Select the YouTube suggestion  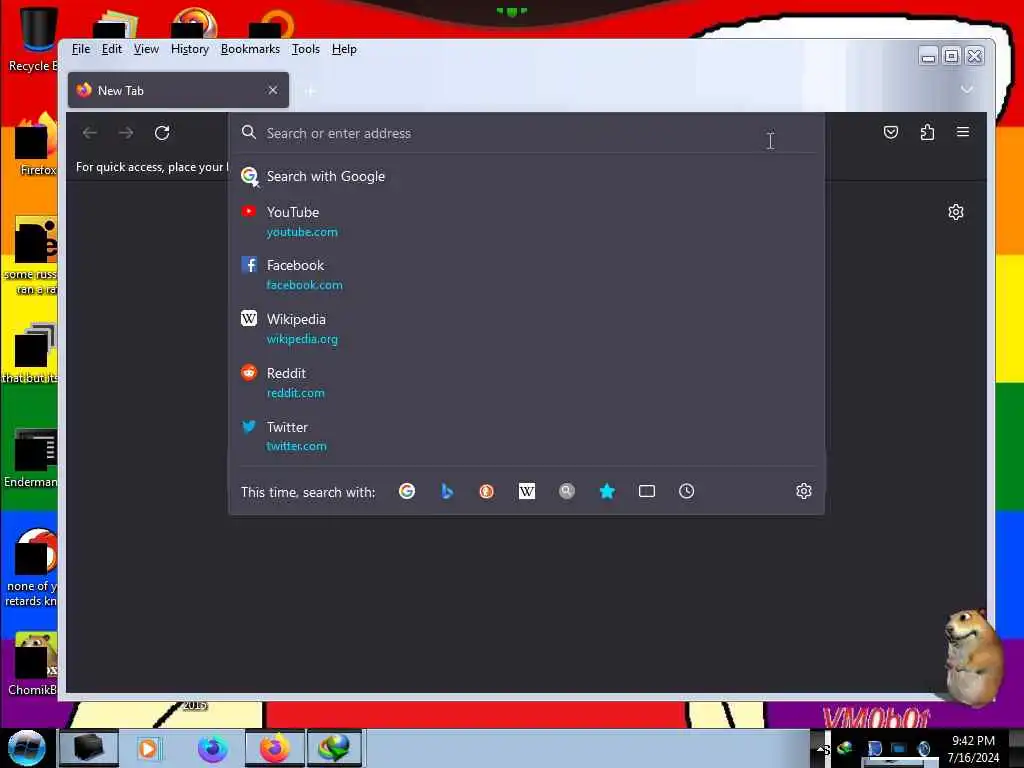pyautogui.click(x=526, y=221)
